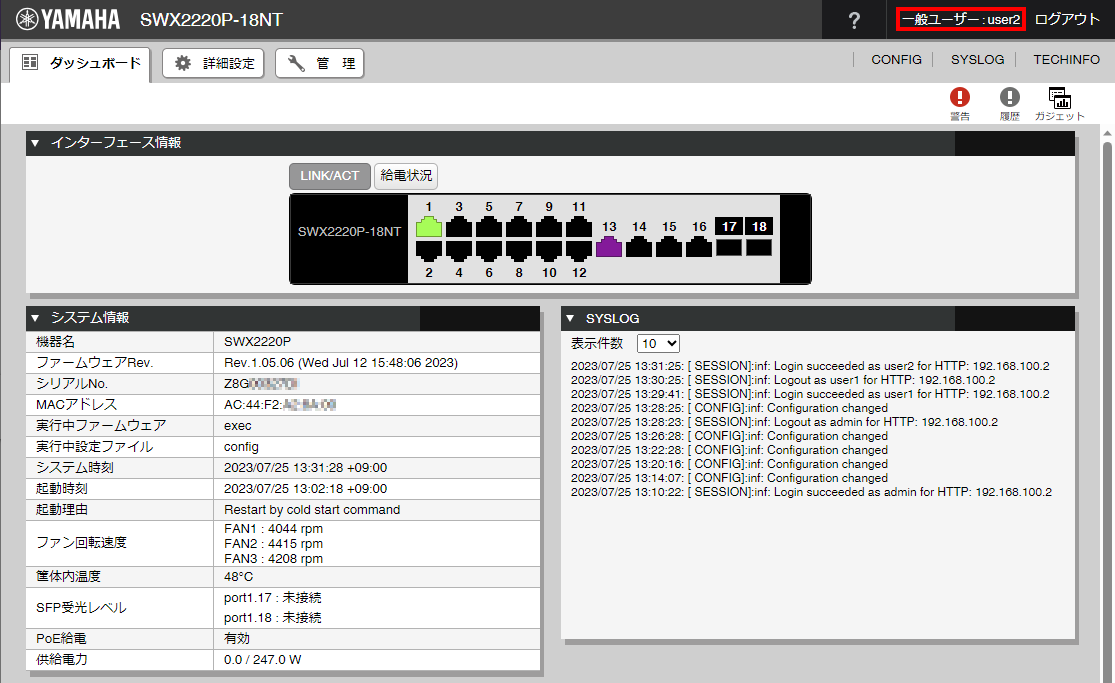Image resolution: width=1115 pixels, height=683 pixels.
Task: Collapse the インターフェース情報 panel
Action: click(35, 143)
